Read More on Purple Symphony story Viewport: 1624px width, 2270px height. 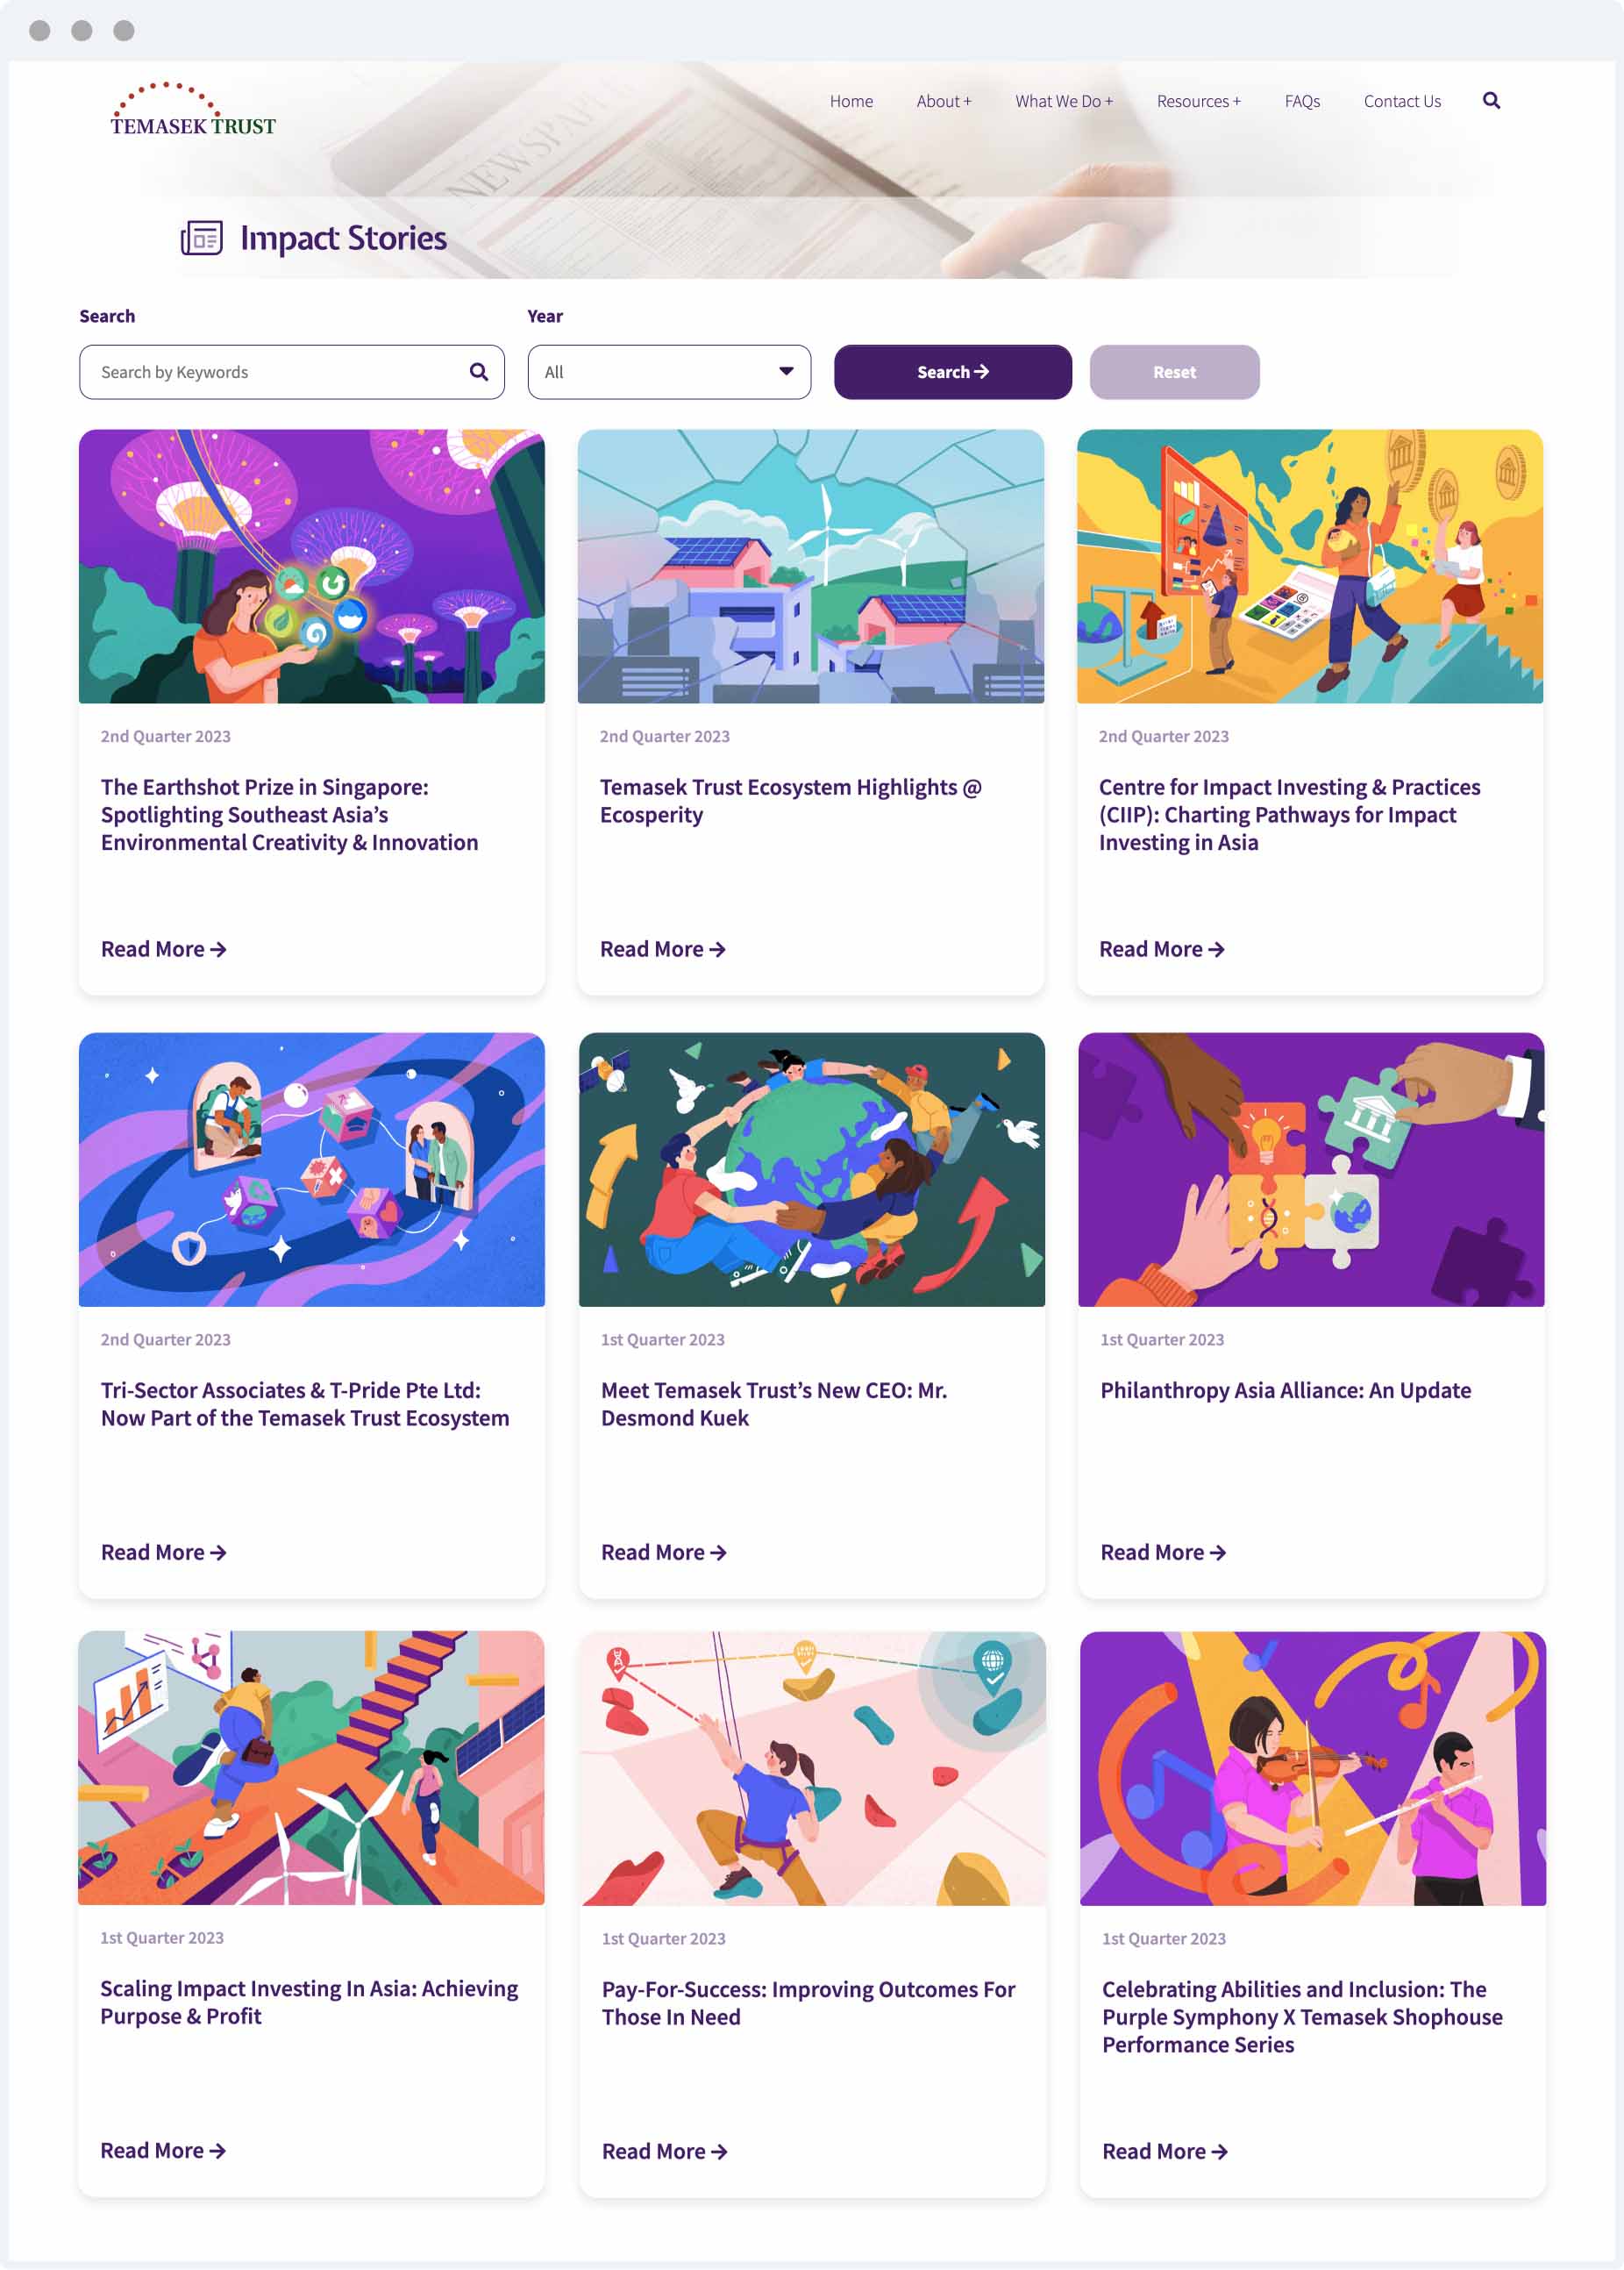1165,2151
